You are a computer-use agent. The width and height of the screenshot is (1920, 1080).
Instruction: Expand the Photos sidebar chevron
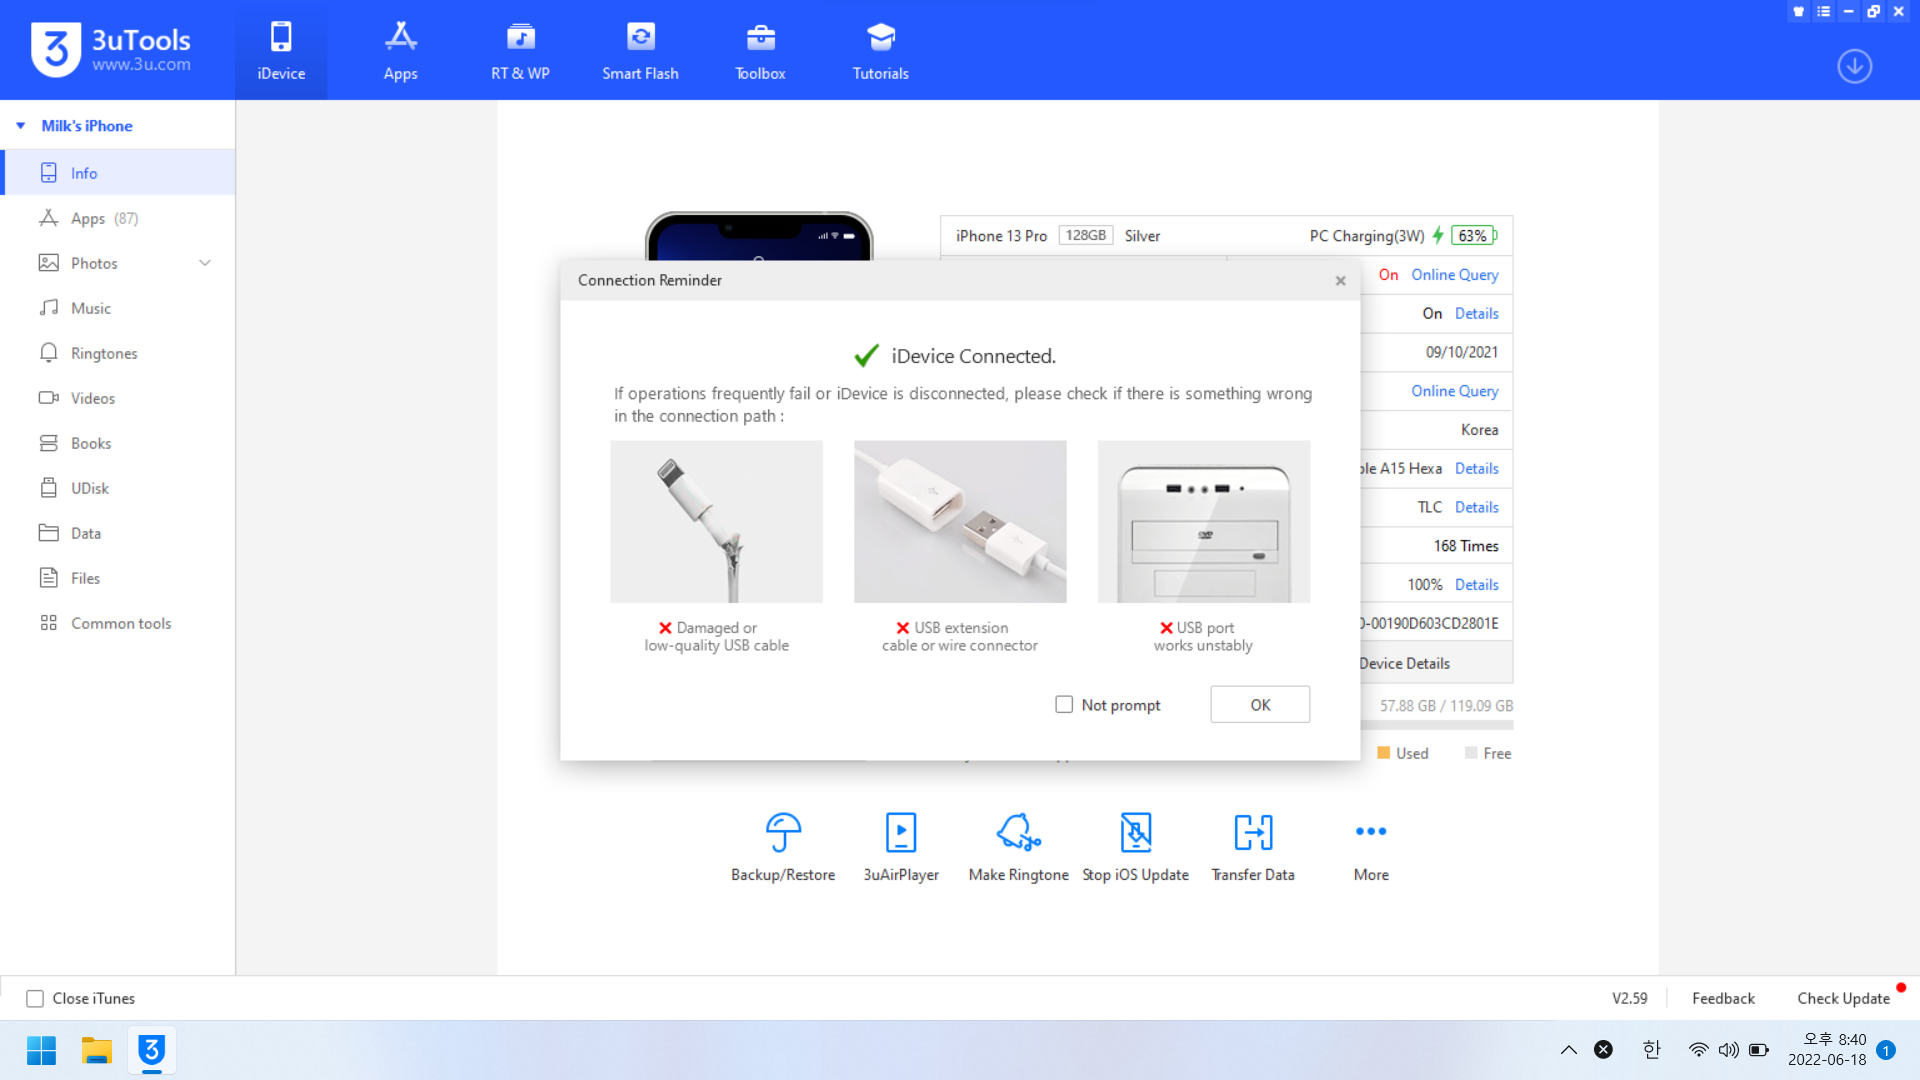[205, 263]
